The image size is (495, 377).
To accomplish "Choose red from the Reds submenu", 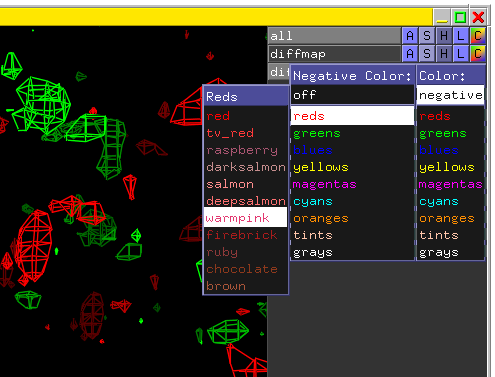I will 246,116.
